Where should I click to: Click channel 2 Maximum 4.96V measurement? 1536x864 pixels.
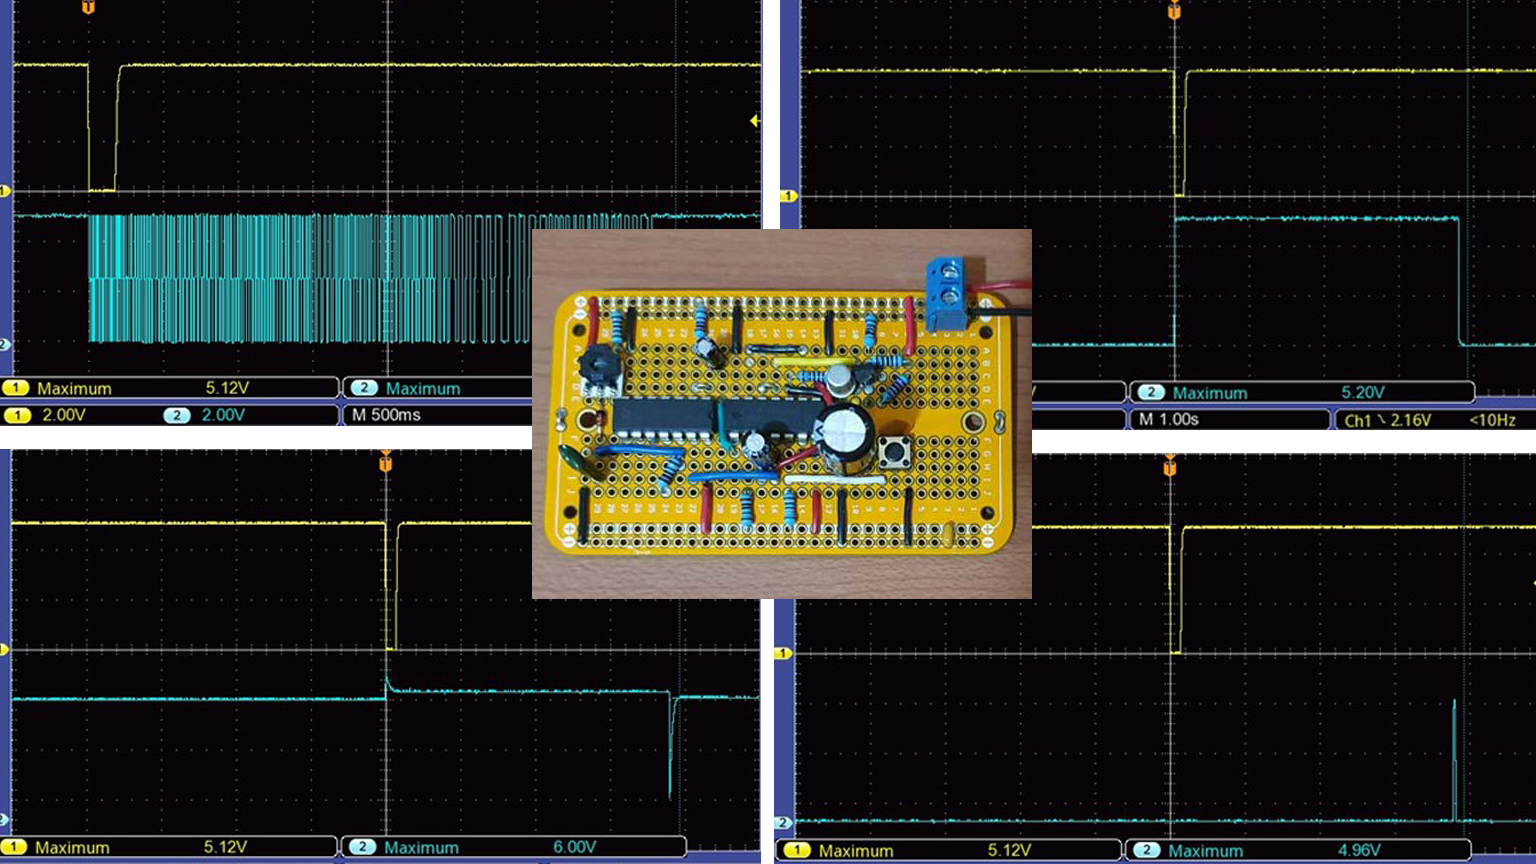1297,850
